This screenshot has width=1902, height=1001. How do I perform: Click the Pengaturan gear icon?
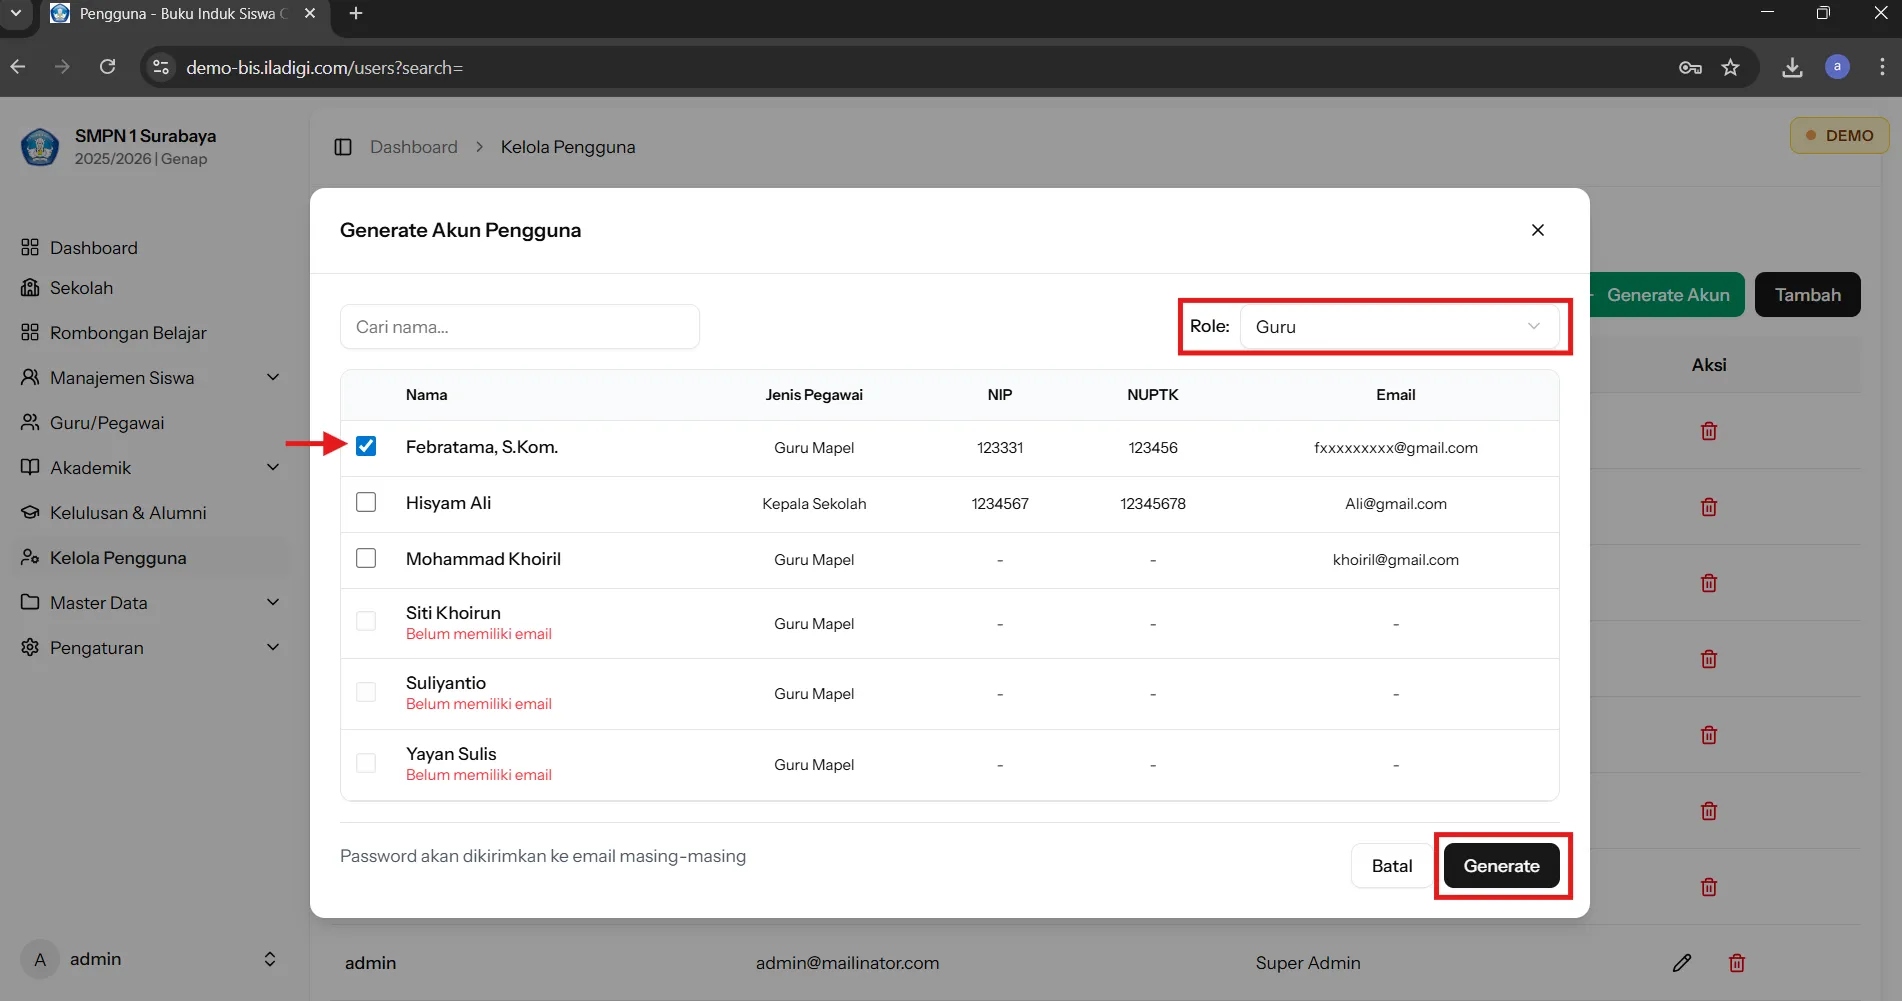[x=30, y=647]
